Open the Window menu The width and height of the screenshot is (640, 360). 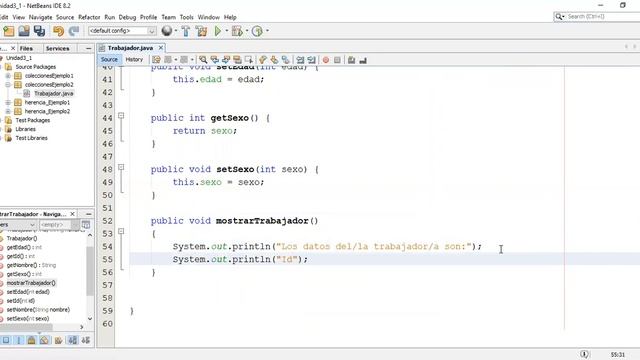pos(209,17)
